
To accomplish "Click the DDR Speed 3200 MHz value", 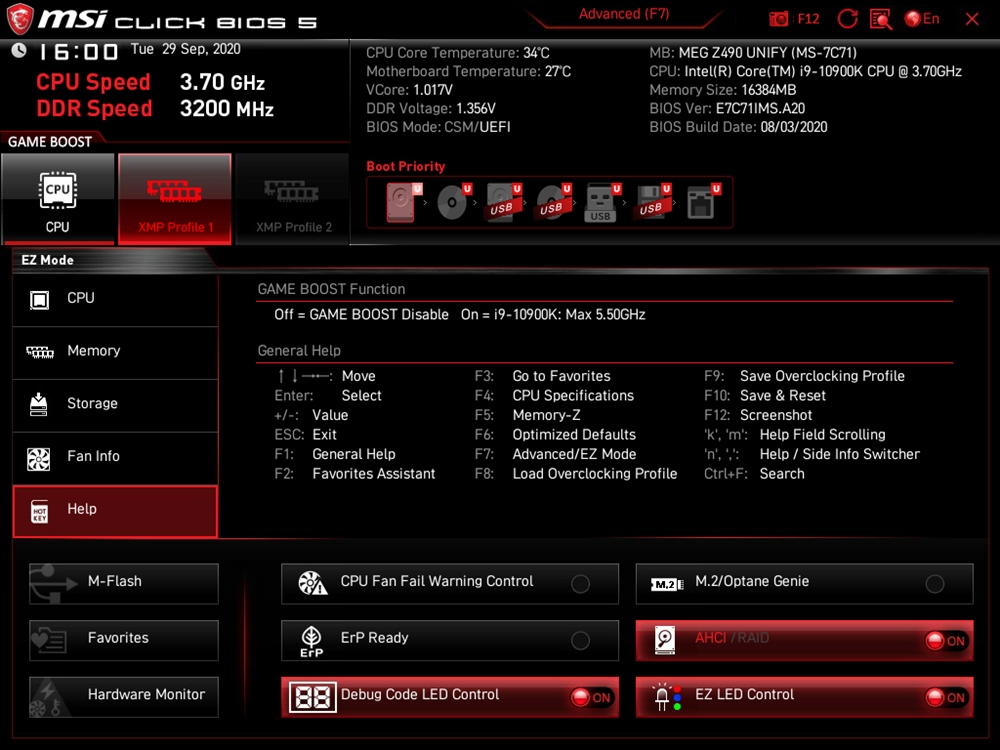I will tap(226, 109).
